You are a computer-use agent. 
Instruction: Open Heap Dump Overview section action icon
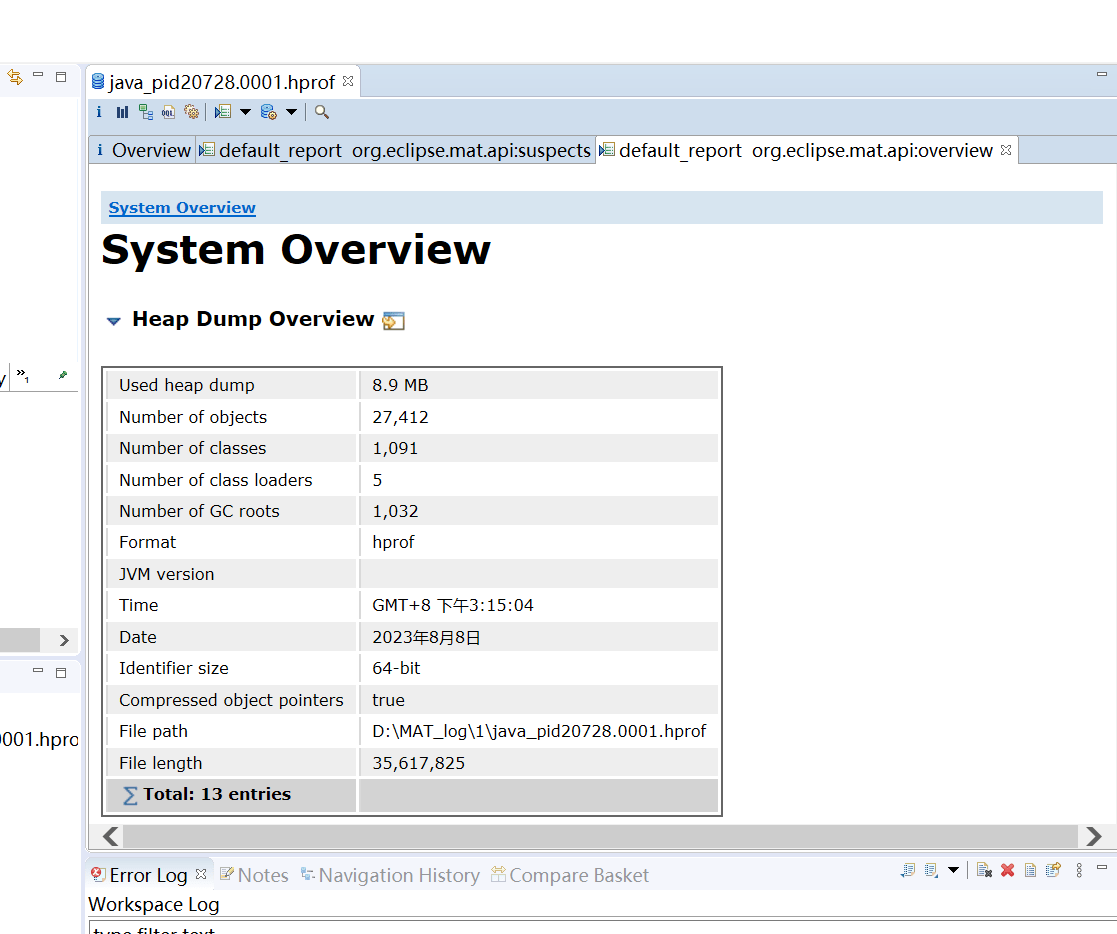(394, 321)
